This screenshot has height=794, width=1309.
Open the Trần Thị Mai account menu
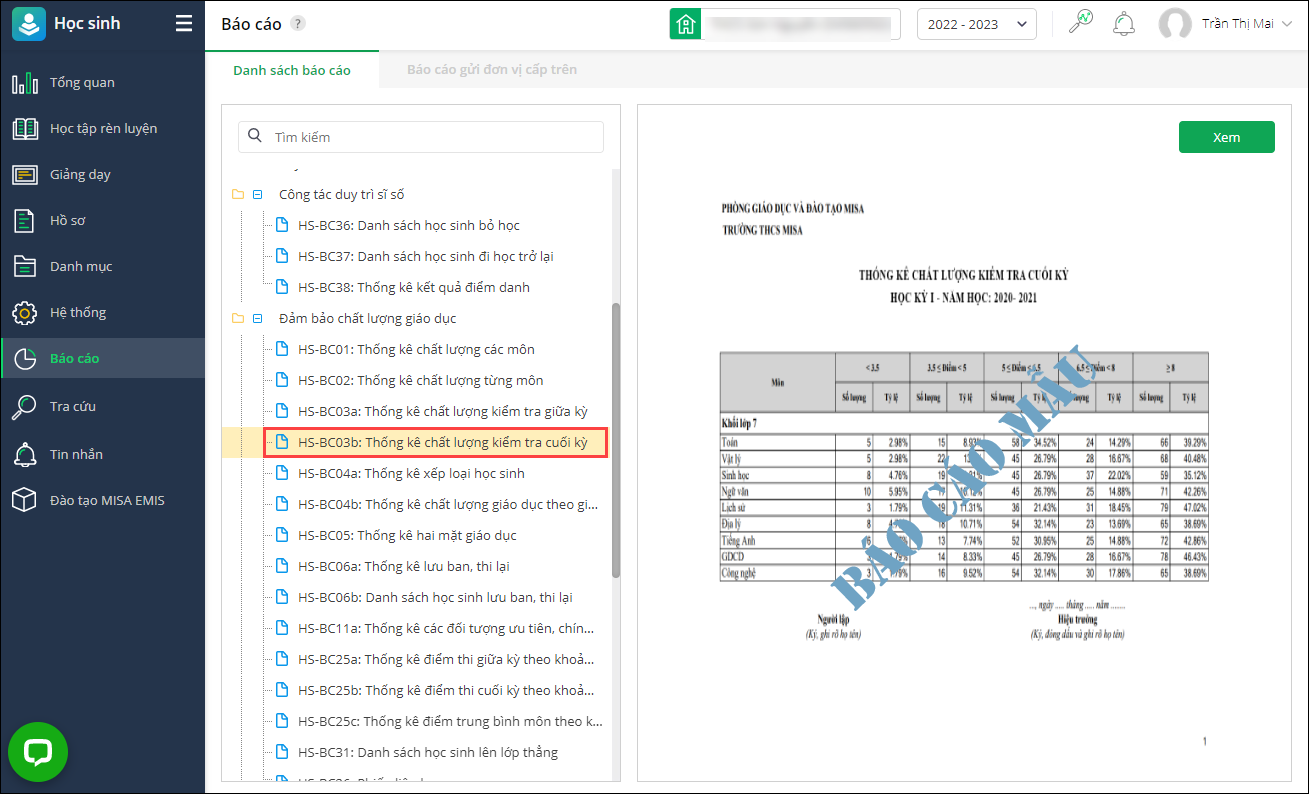pyautogui.click(x=1247, y=24)
